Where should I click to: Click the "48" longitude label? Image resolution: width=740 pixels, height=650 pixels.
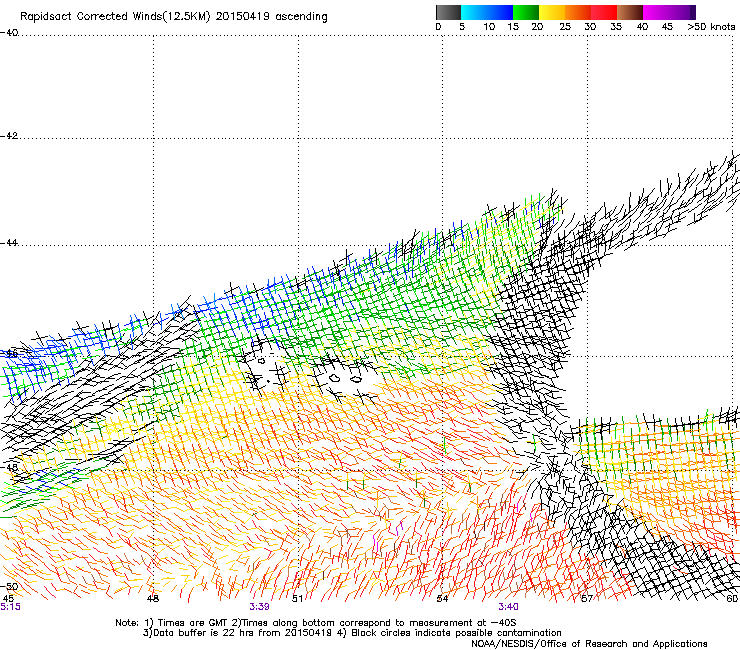(x=152, y=599)
